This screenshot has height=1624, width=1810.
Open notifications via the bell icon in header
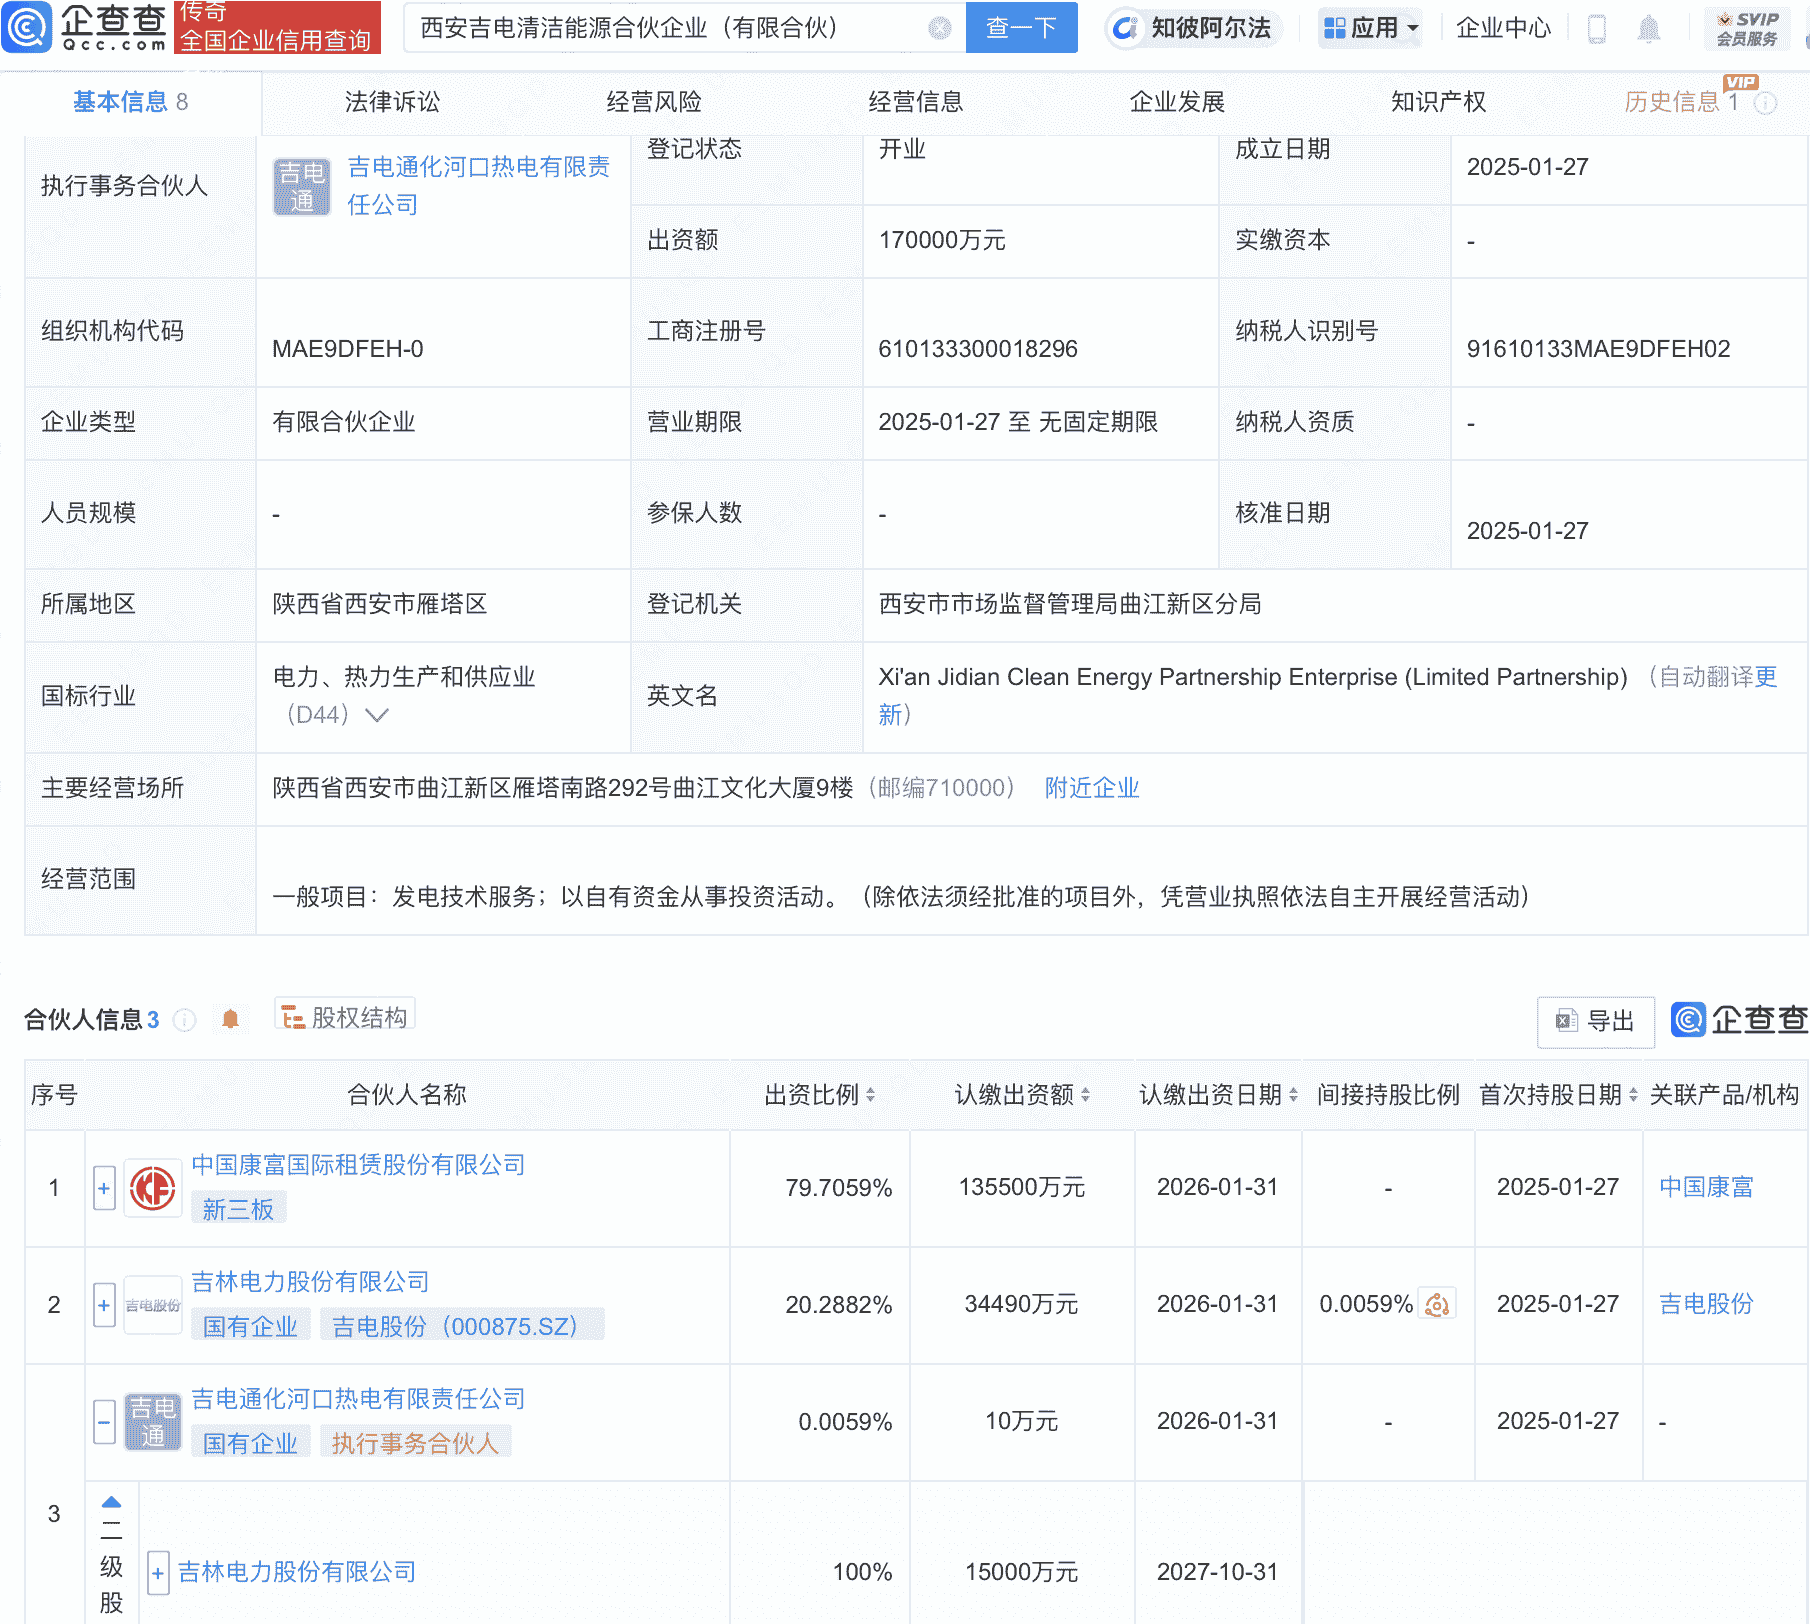click(x=1650, y=28)
